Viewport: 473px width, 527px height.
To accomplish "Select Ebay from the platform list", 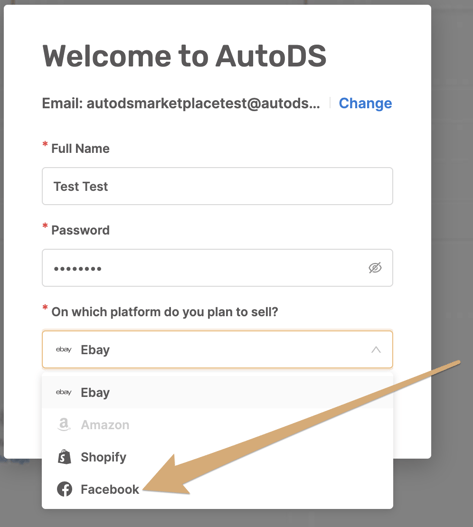I will click(218, 392).
